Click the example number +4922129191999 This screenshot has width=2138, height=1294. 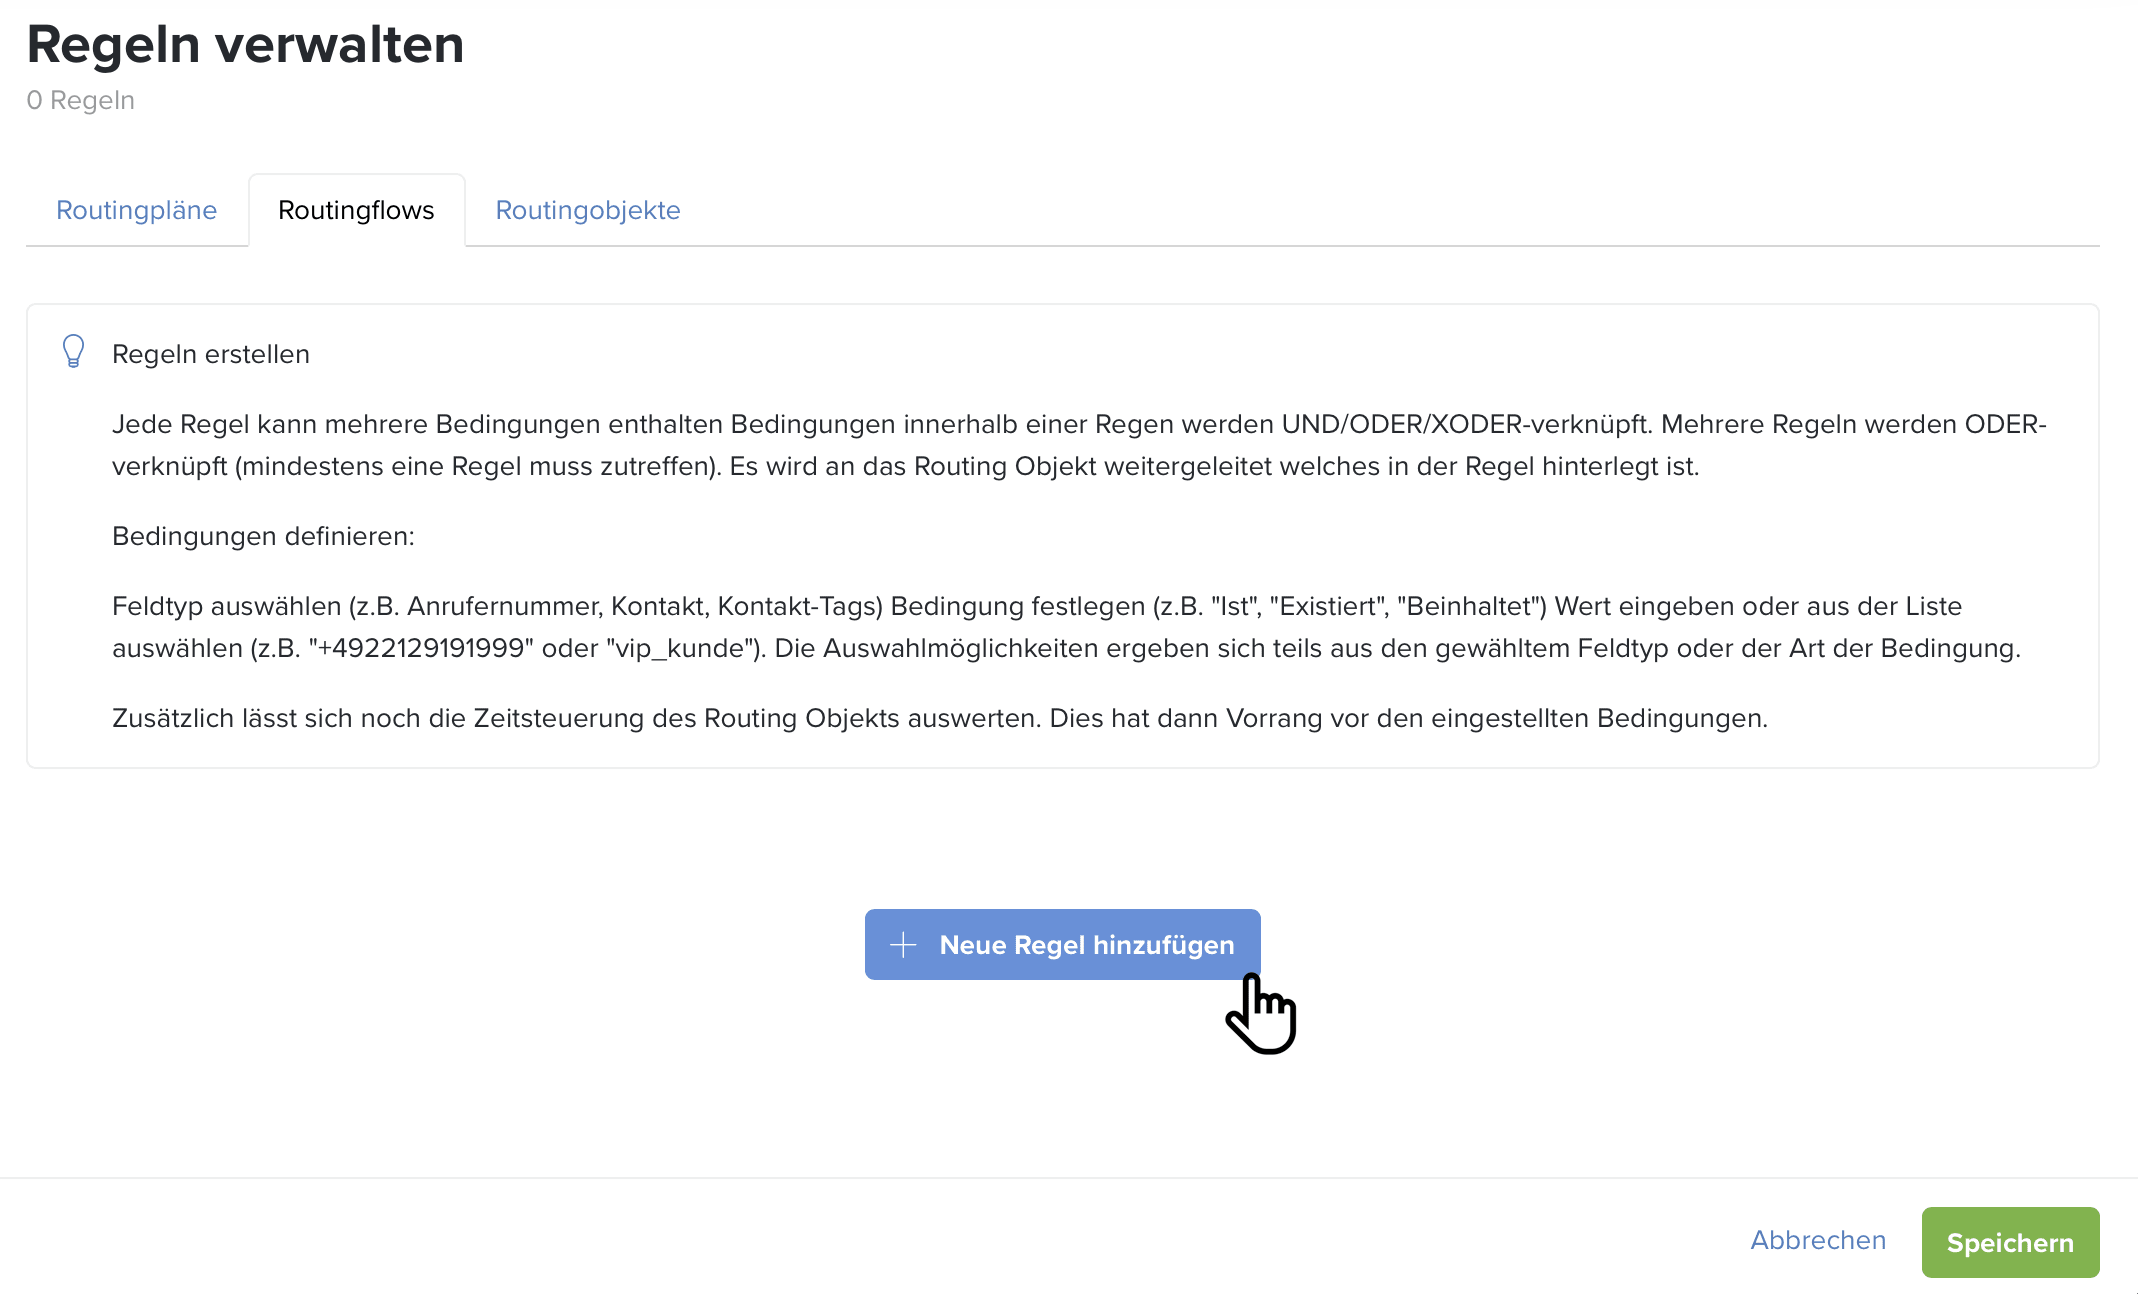tap(420, 648)
